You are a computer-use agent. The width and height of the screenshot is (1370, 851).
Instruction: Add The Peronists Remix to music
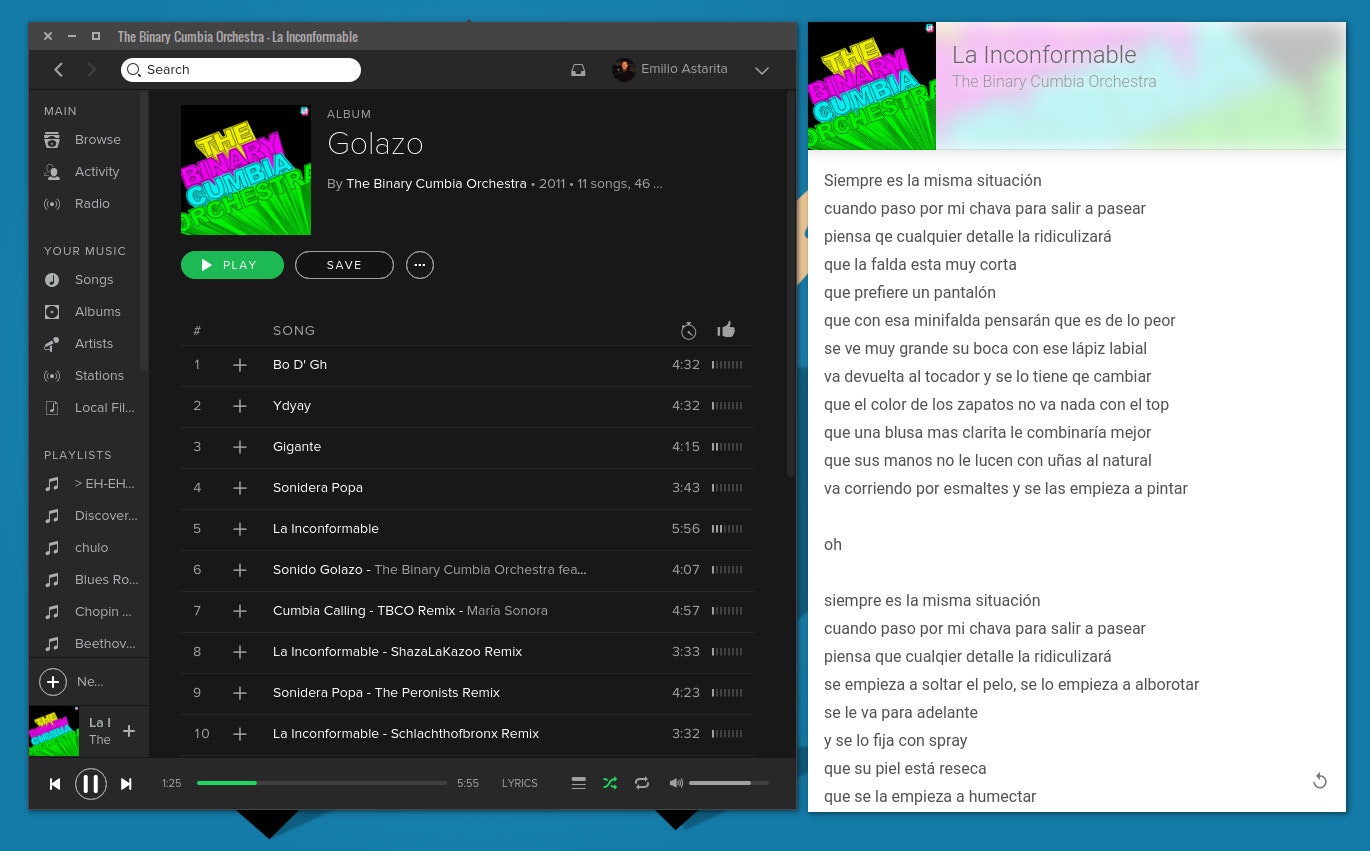(240, 693)
